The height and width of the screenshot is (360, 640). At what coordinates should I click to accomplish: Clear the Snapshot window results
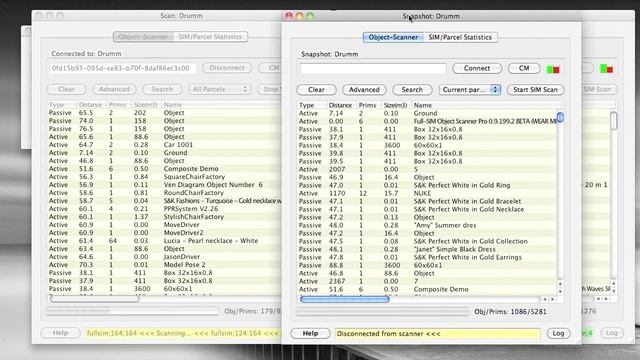pyautogui.click(x=316, y=90)
